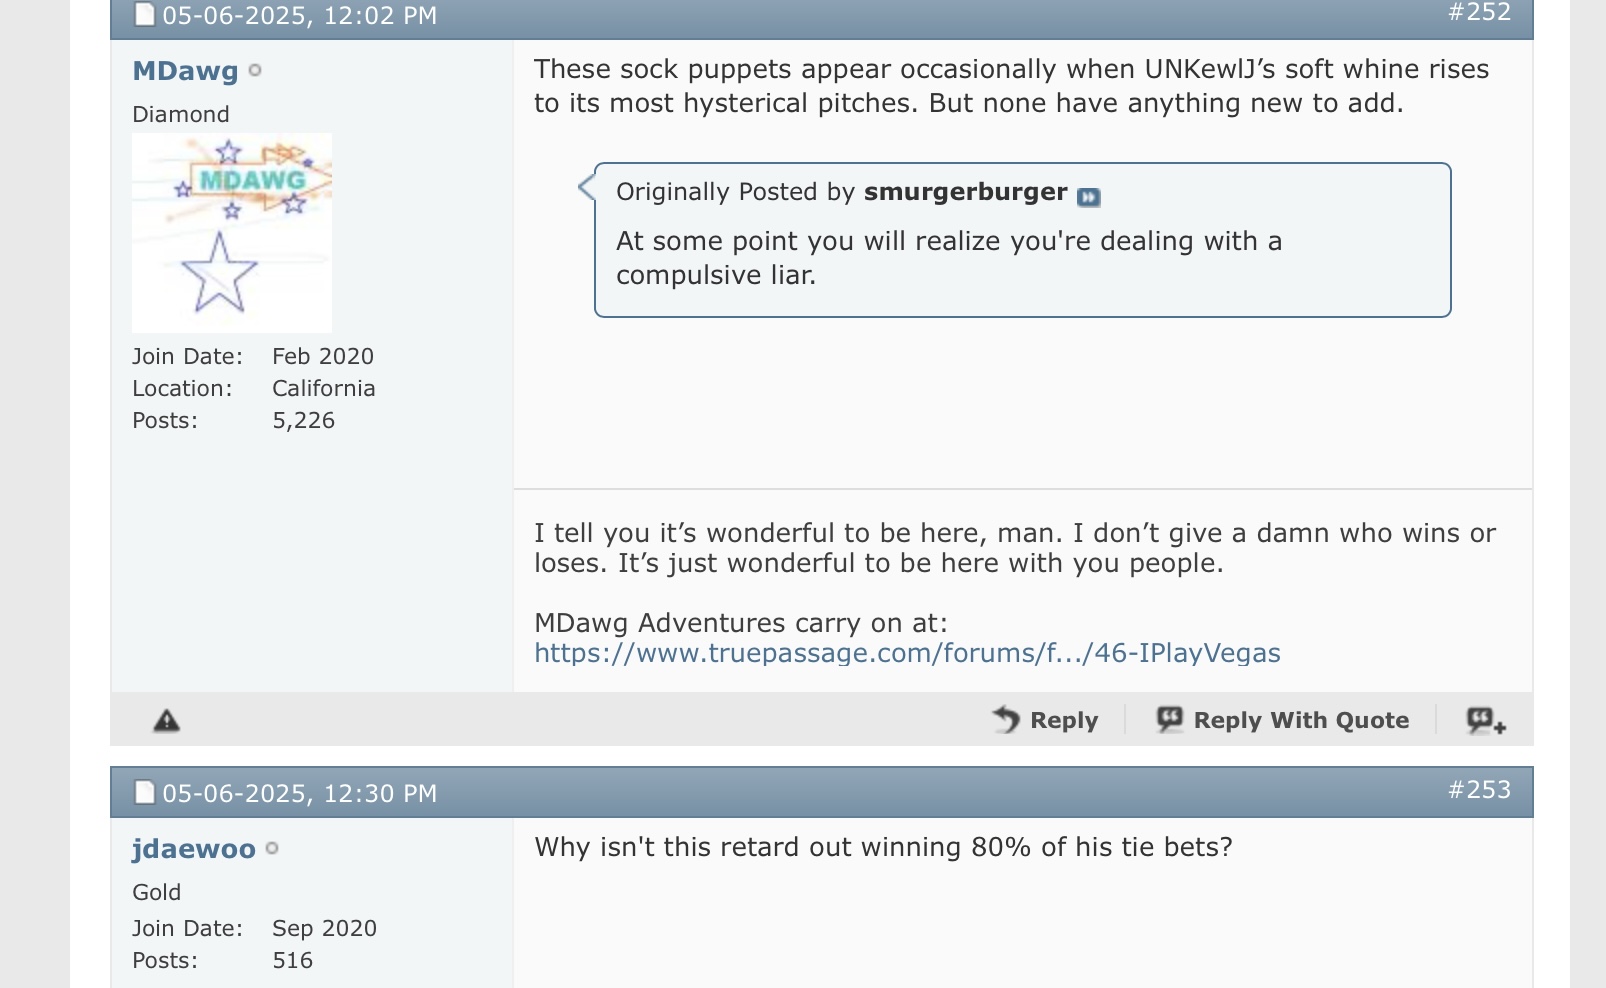Click the document icon before 12:30 PM
This screenshot has width=1606, height=988.
pos(146,793)
